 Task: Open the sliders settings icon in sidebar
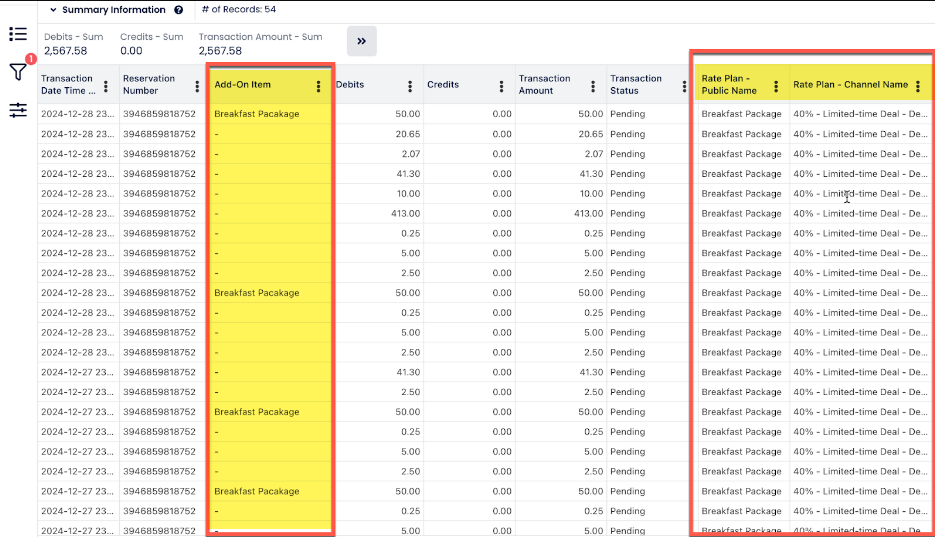point(18,110)
